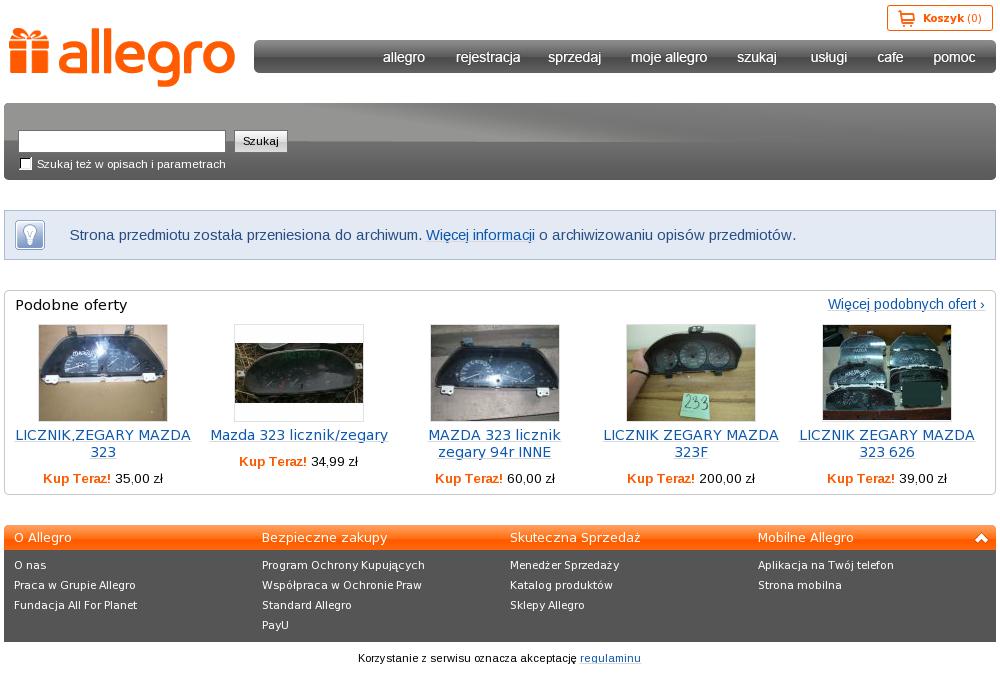
Task: Open the PayU footer link
Action: tap(276, 625)
